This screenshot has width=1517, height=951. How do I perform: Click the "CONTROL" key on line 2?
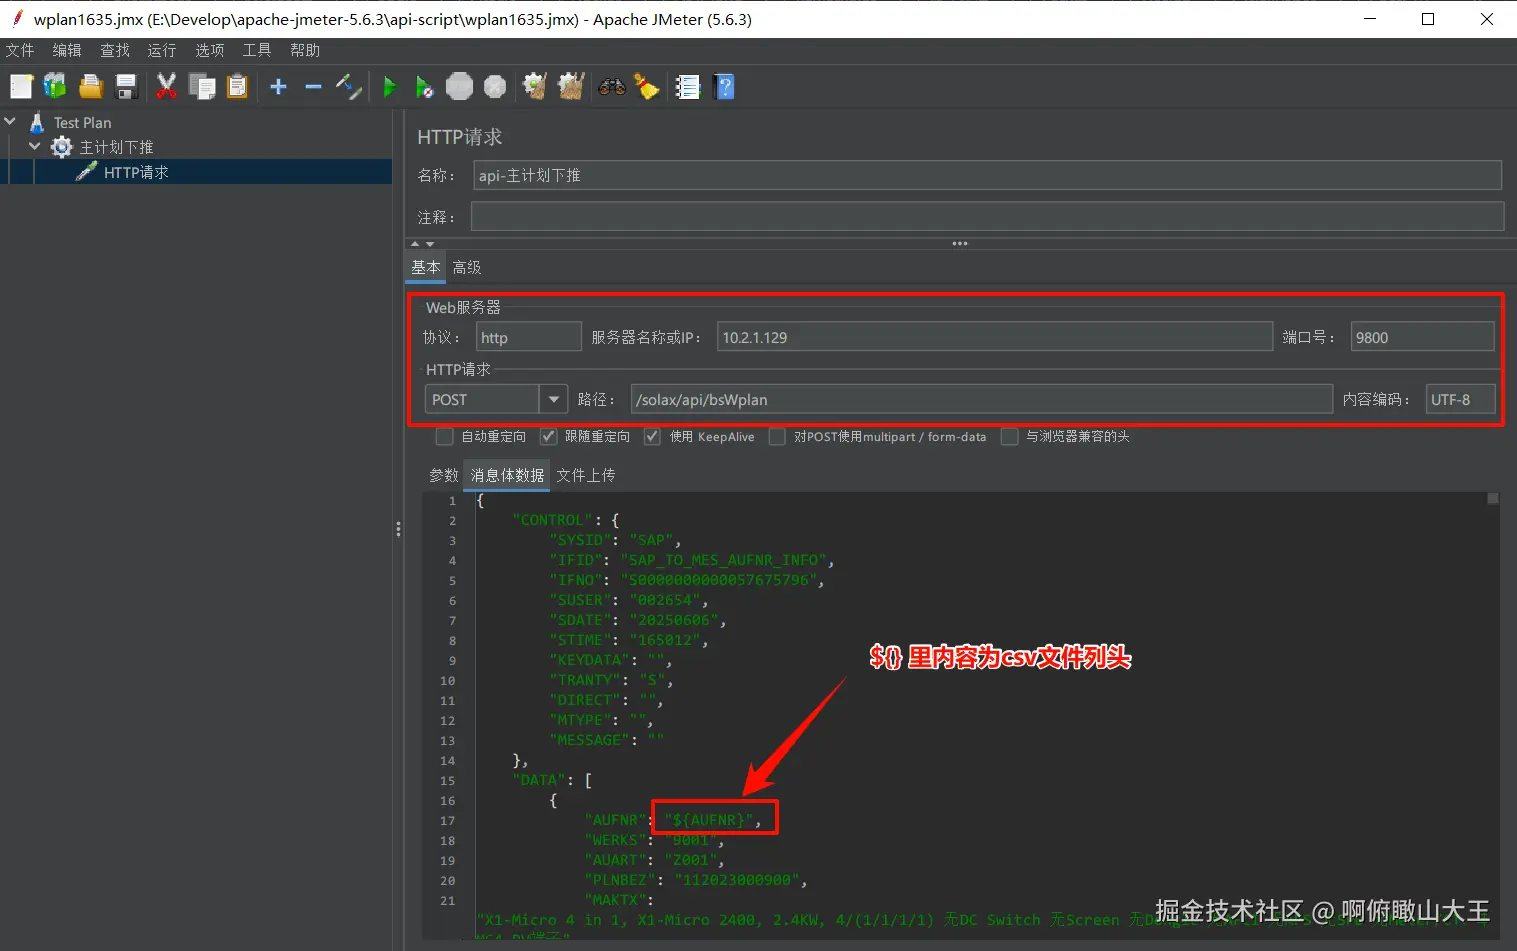click(553, 520)
